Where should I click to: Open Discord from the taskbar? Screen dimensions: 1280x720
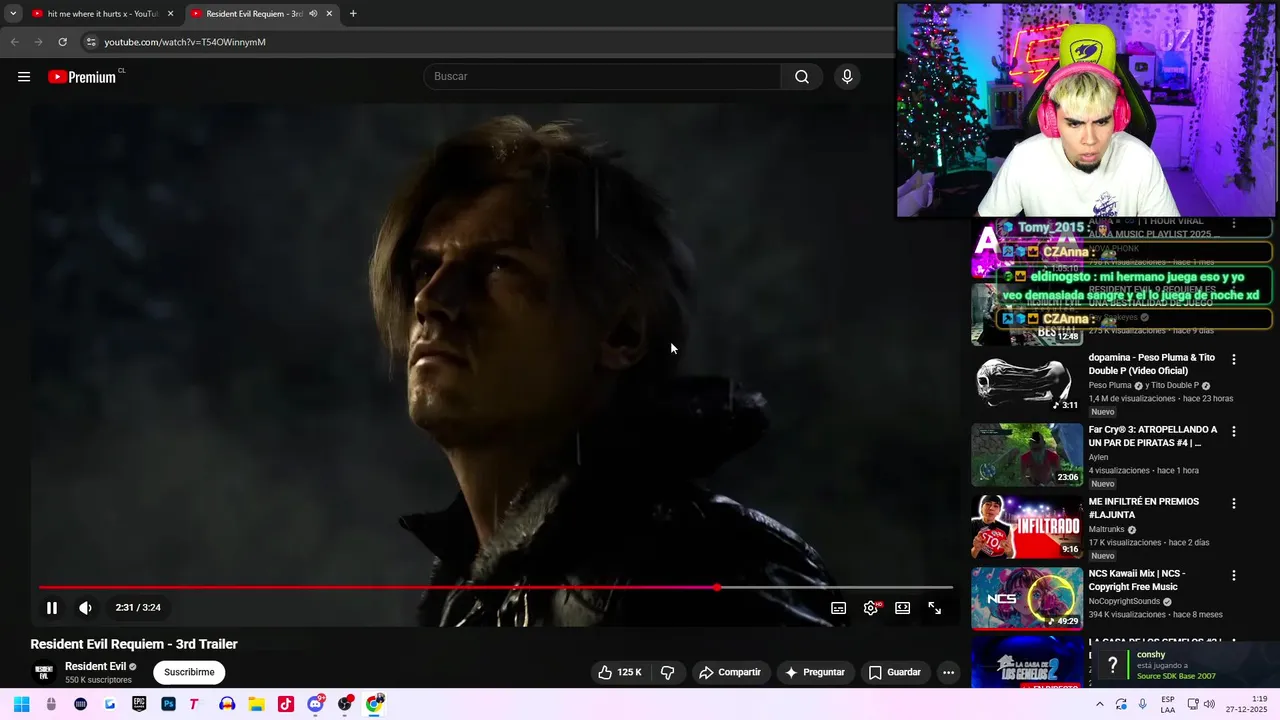point(316,704)
